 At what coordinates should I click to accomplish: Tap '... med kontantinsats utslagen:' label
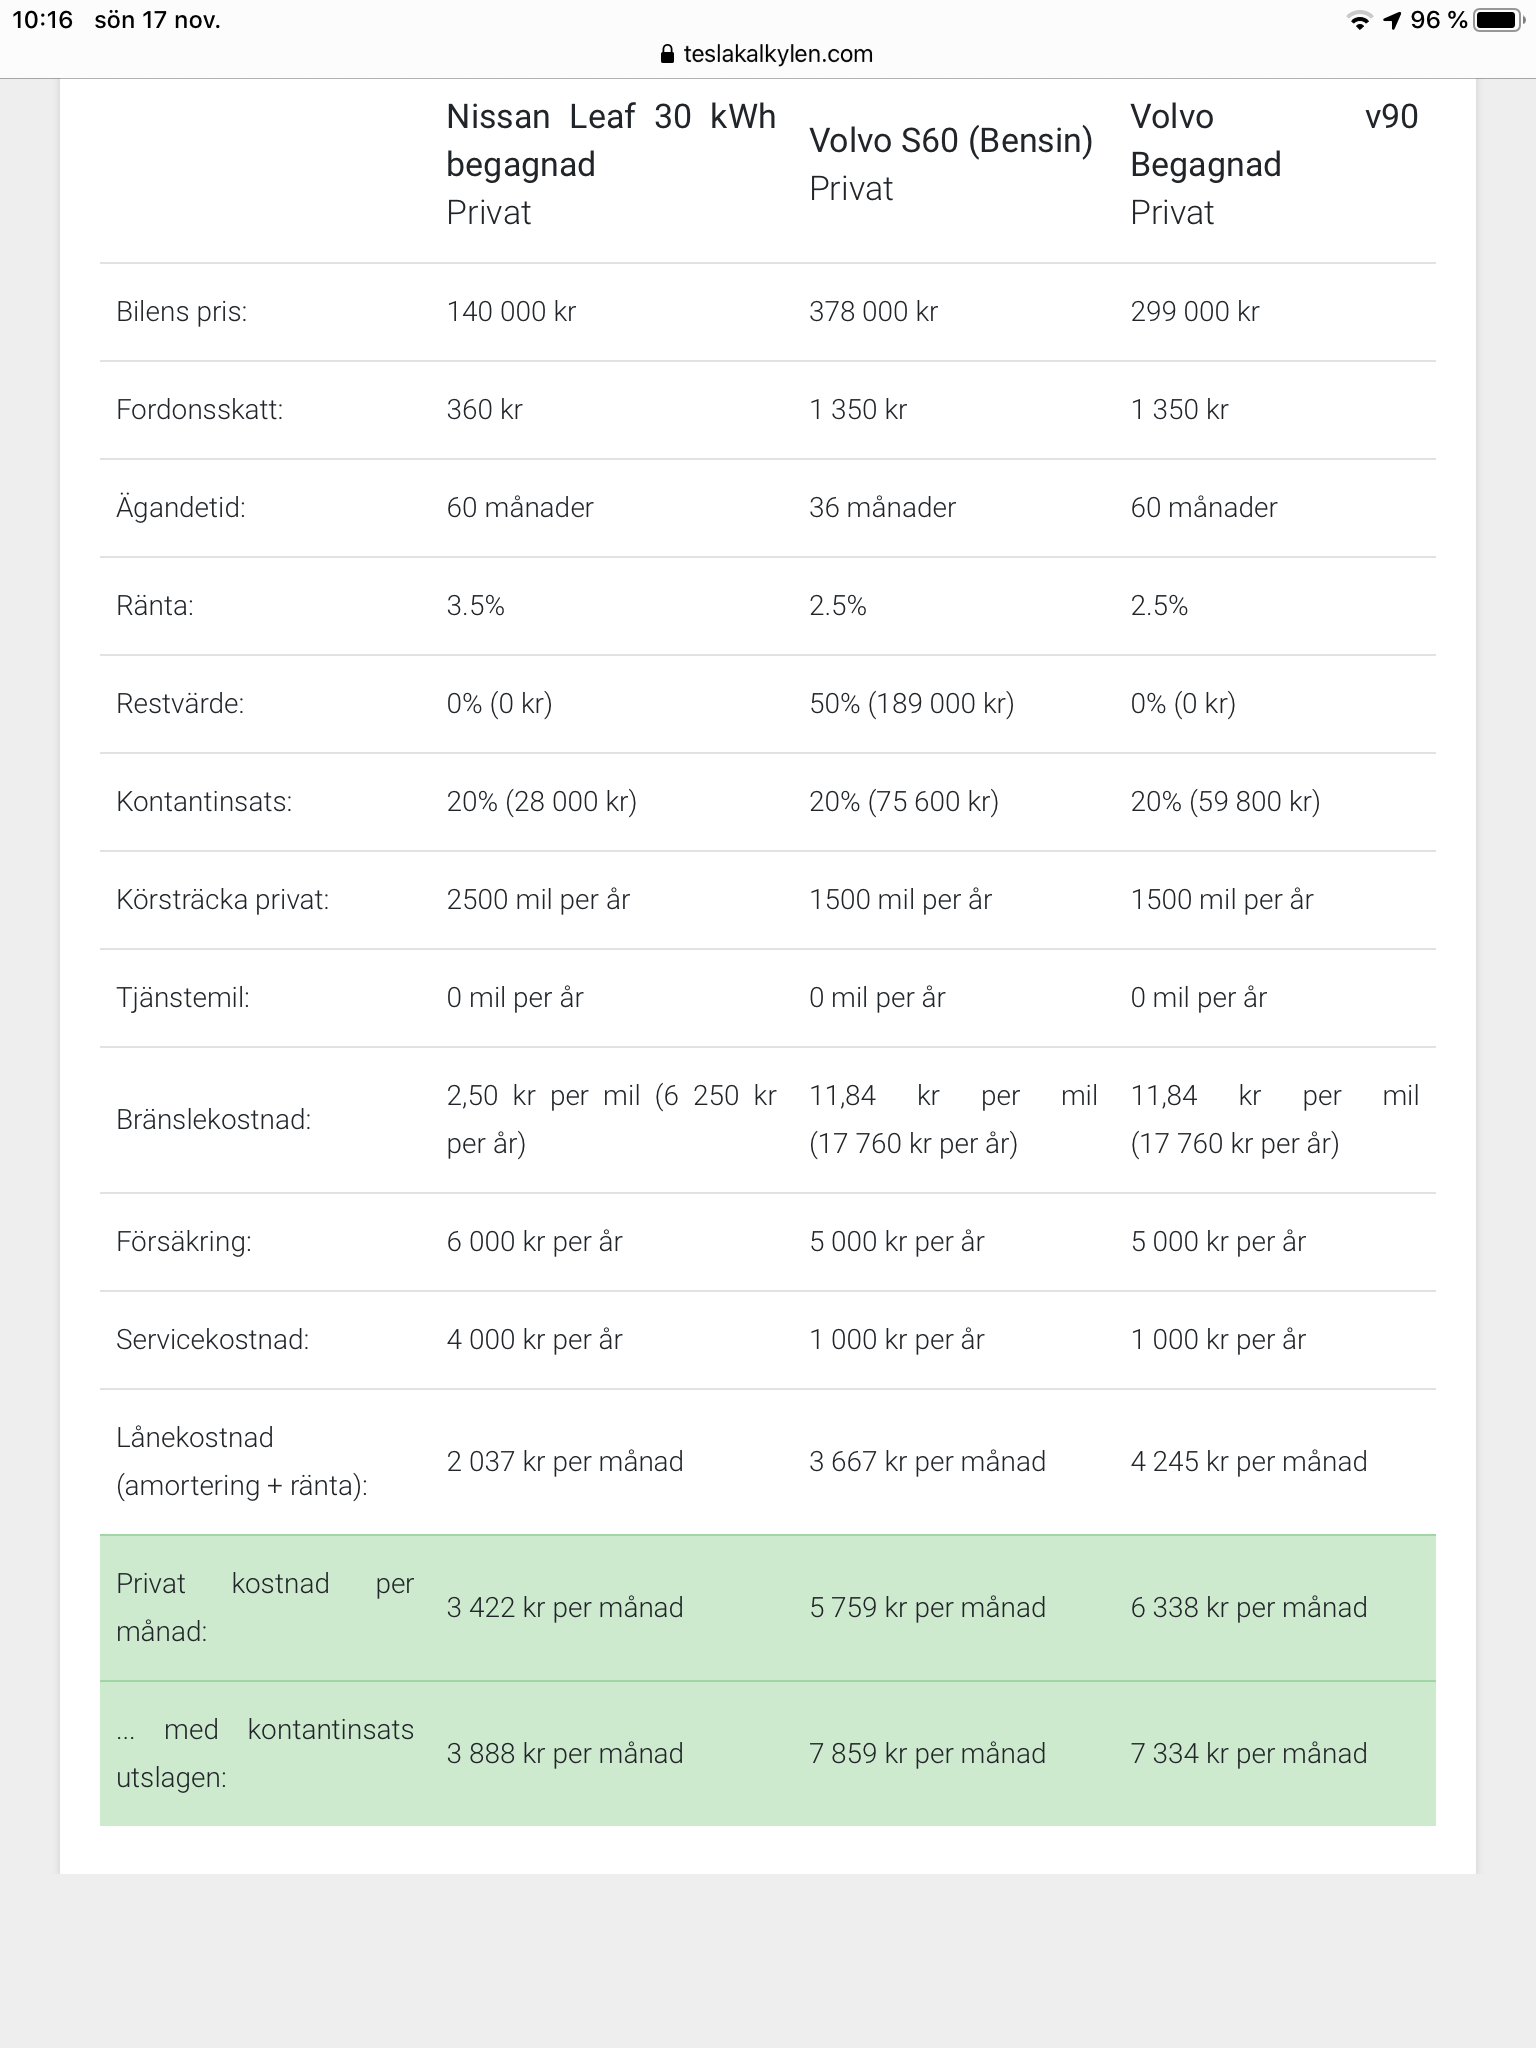(265, 1753)
